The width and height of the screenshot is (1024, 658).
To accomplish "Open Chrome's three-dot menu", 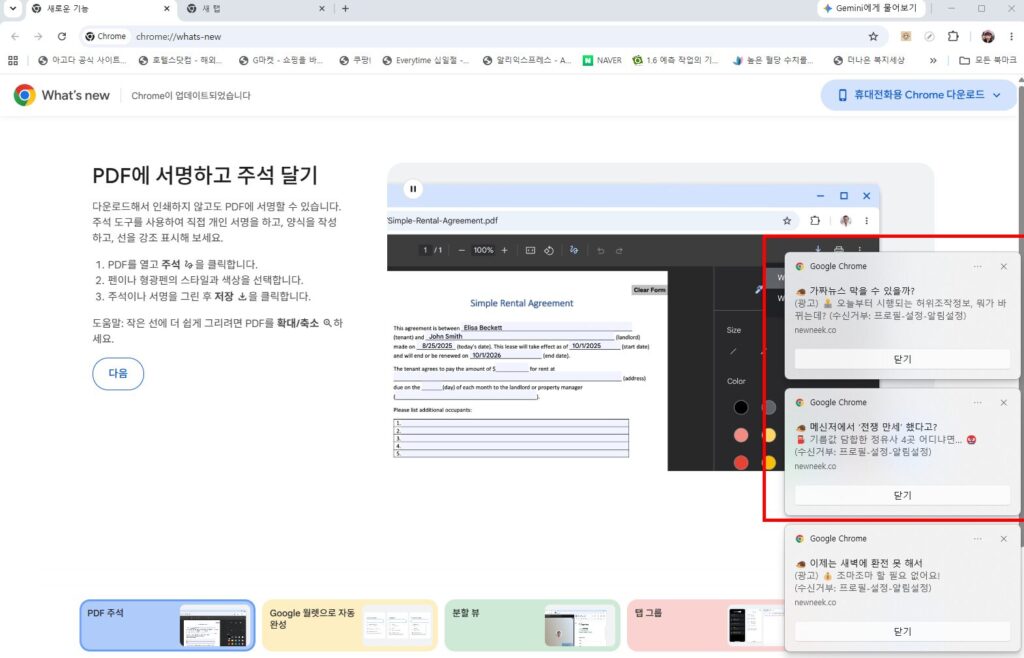I will point(1011,37).
